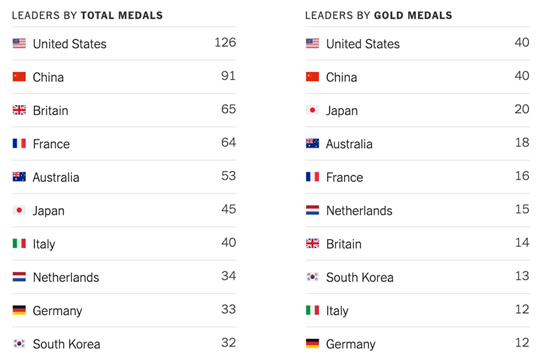Click South Korea name in total medals list
Screen dimensions: 540x360
[66, 344]
